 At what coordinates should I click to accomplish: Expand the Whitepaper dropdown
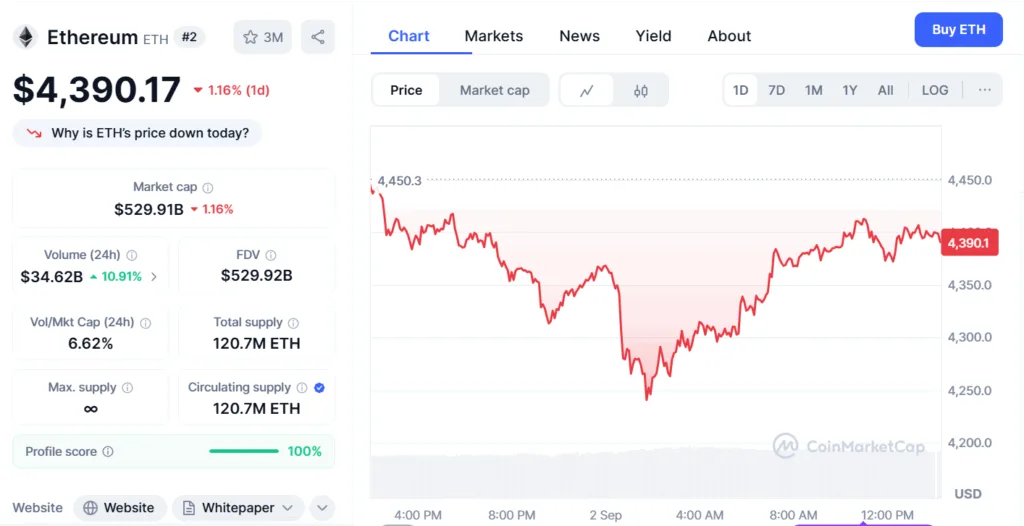pos(238,508)
